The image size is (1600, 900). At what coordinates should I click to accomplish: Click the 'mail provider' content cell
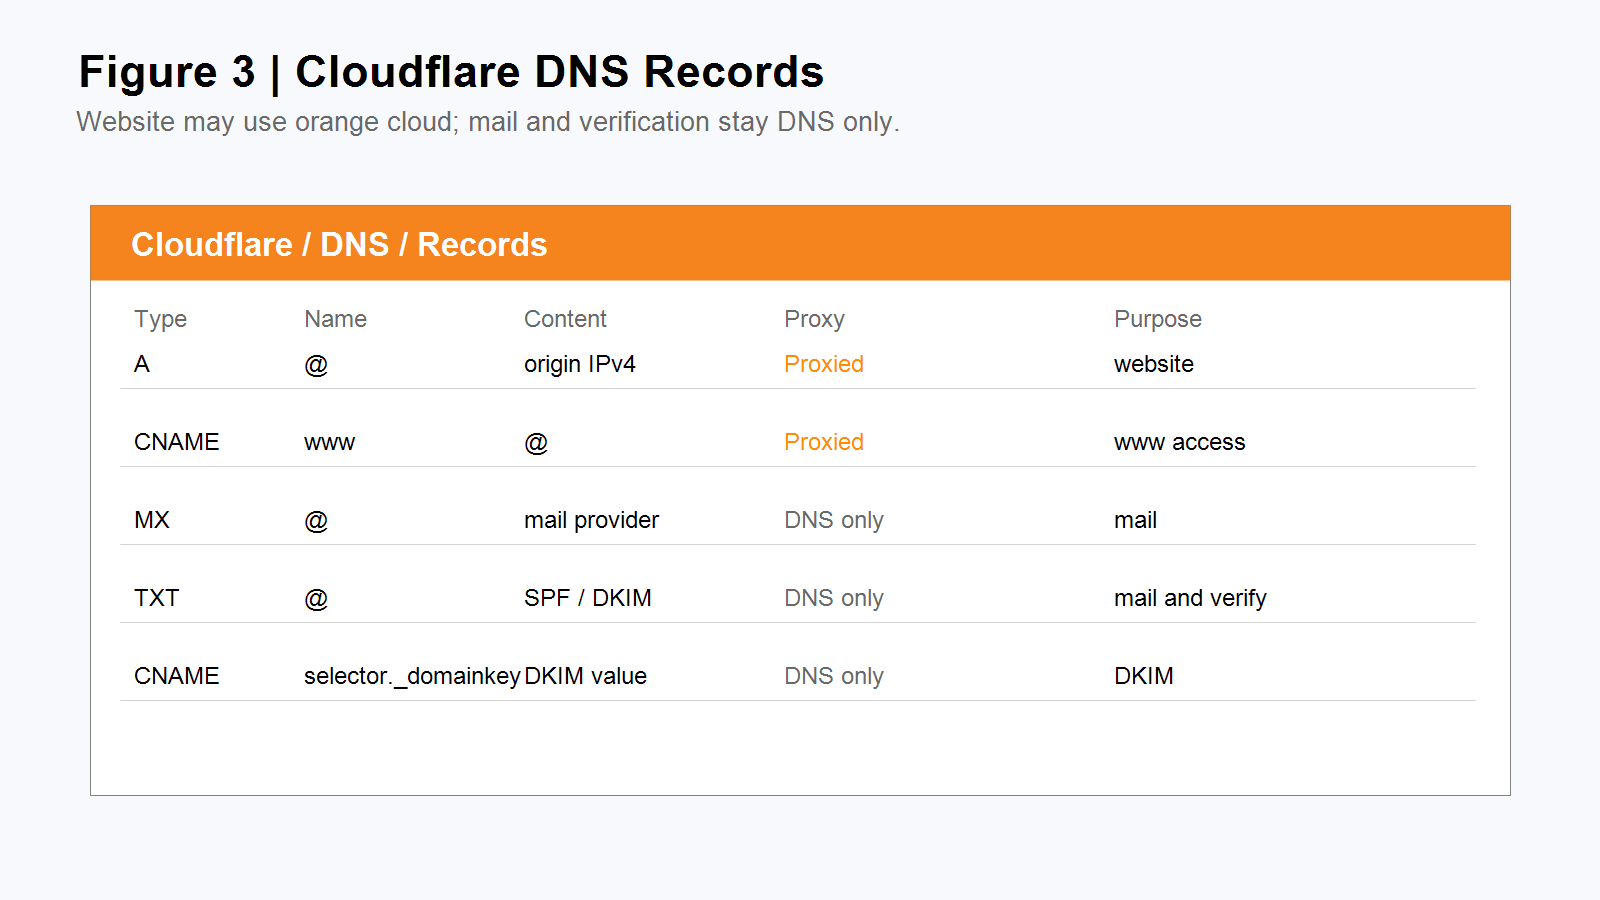592,520
